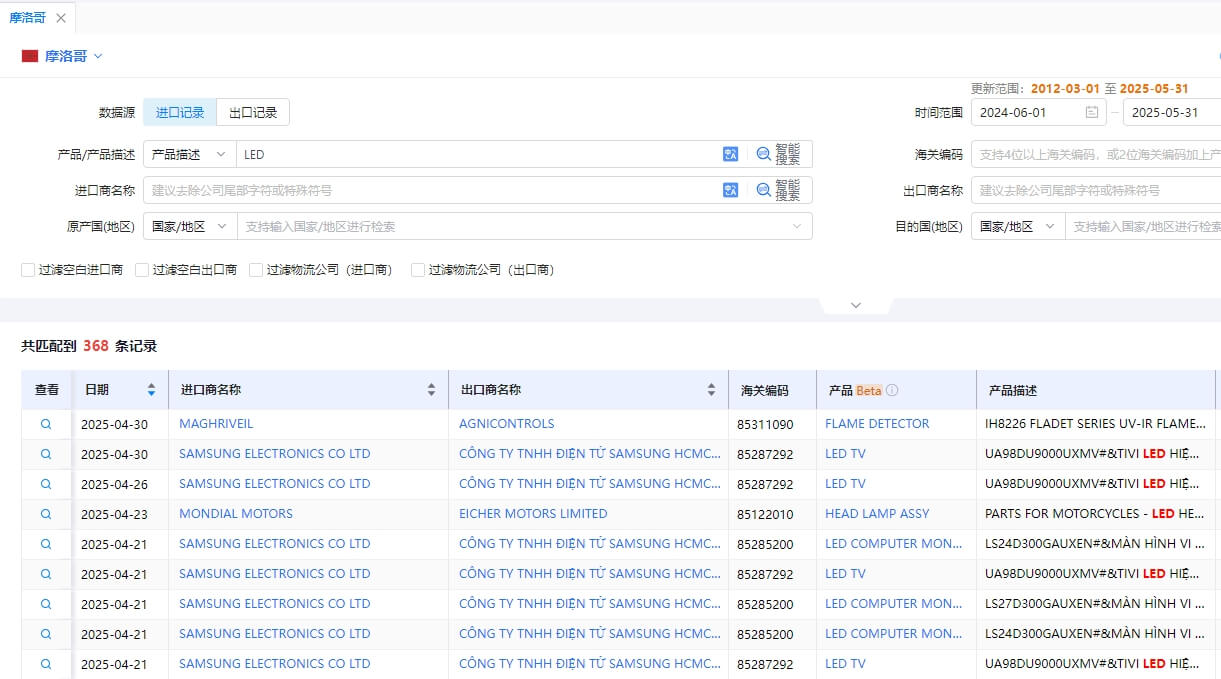View details of LS27D300GAUXEN record row
The width and height of the screenshot is (1221, 679).
point(46,604)
